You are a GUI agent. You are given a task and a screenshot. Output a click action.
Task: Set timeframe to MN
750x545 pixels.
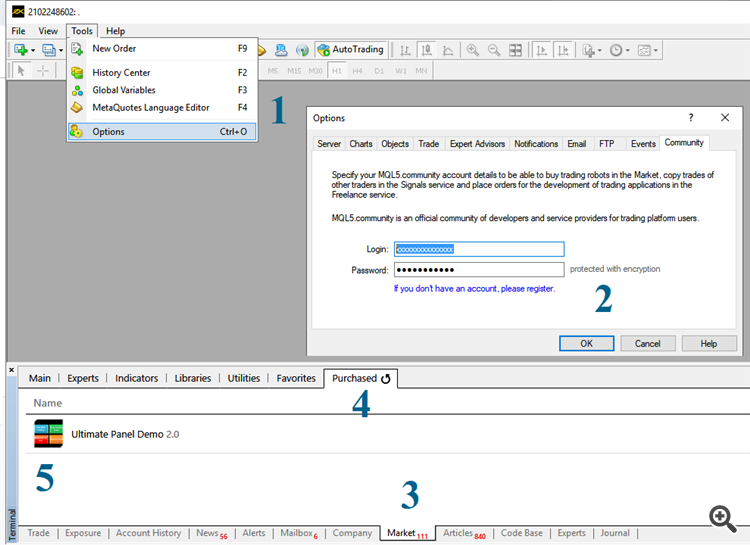[421, 71]
